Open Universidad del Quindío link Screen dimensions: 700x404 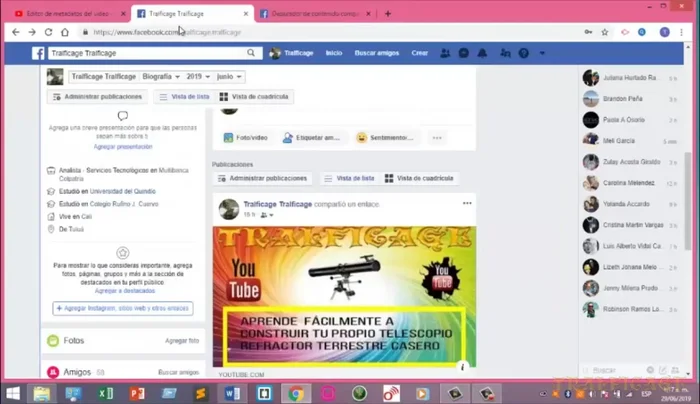(123, 191)
